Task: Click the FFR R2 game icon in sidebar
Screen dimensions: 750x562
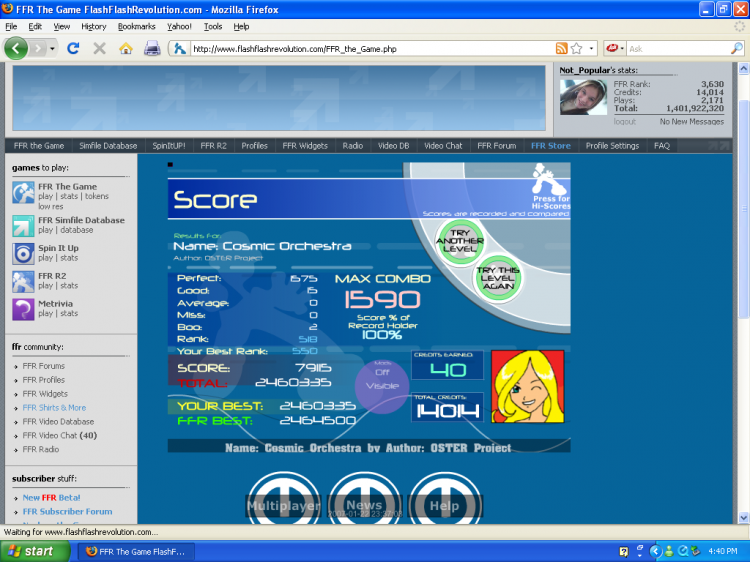Action: (x=24, y=281)
